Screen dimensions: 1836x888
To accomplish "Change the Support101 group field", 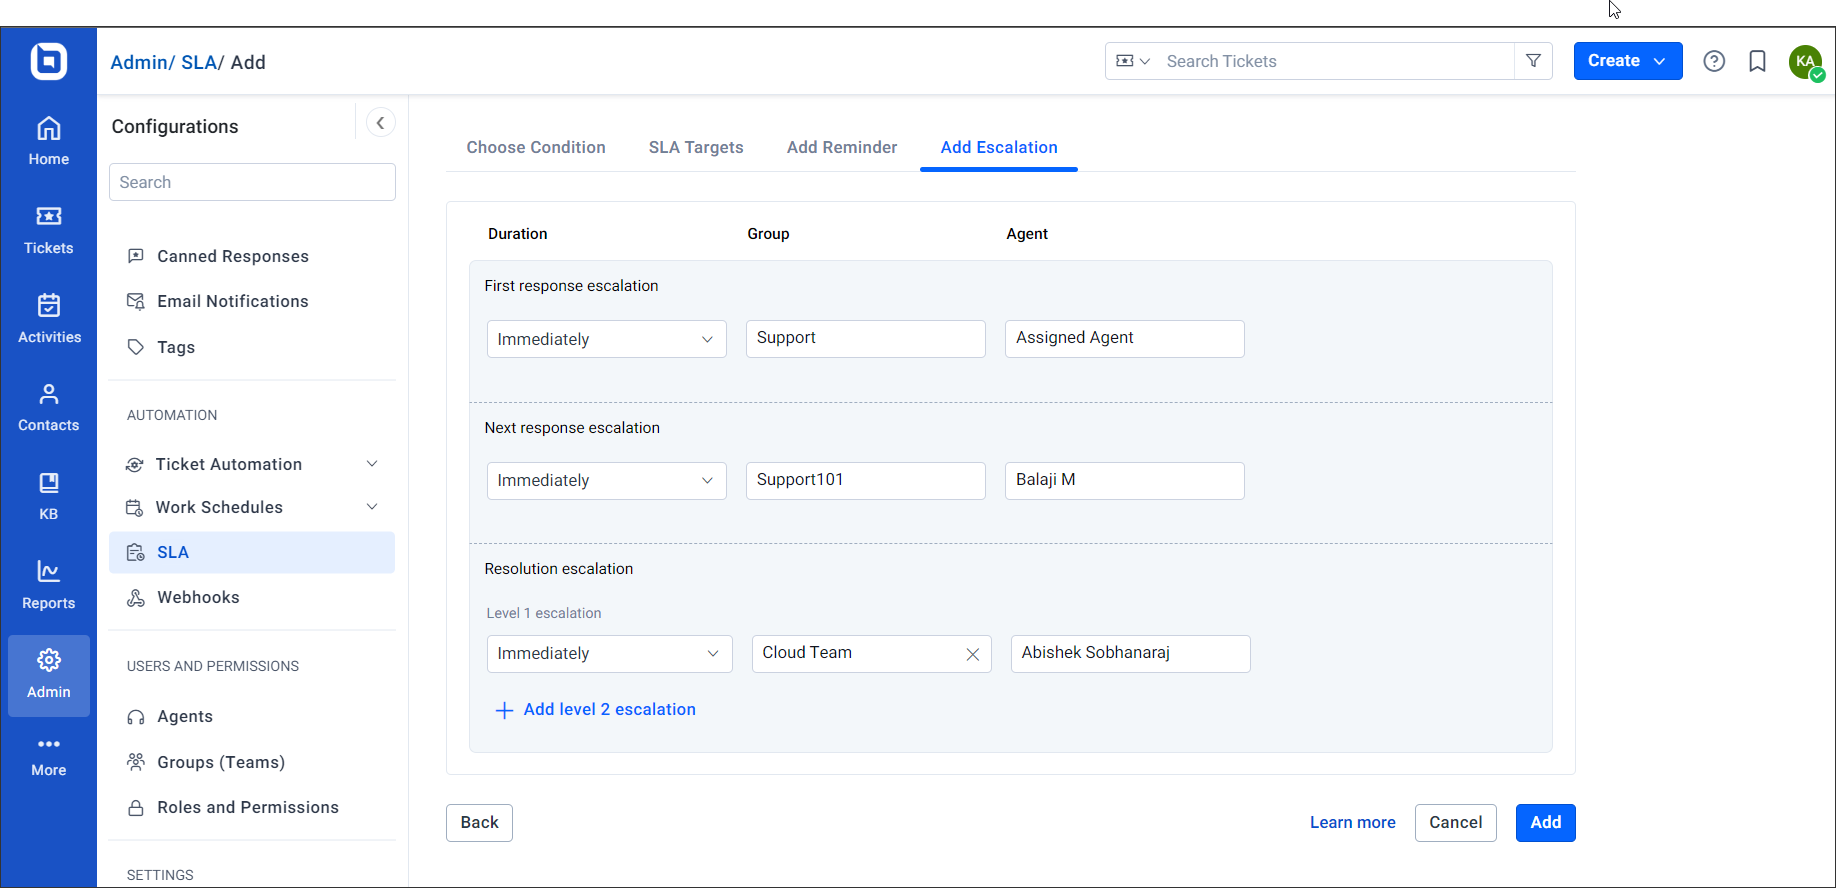I will coord(866,481).
